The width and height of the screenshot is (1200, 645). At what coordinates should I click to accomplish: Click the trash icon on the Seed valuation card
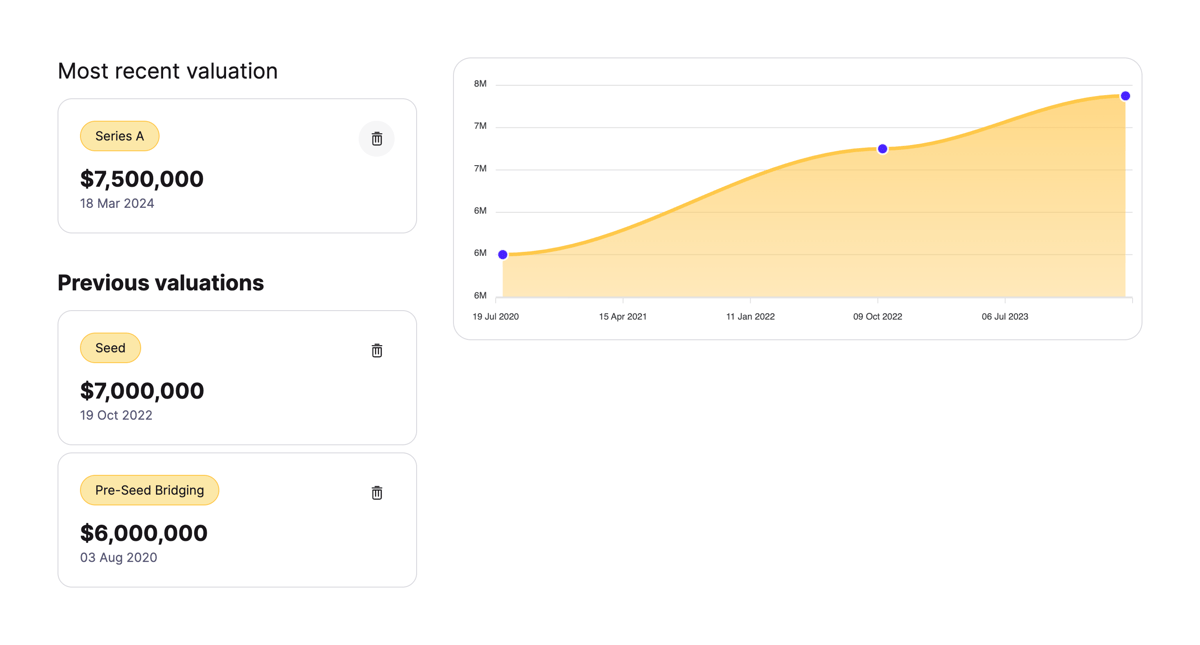tap(376, 350)
